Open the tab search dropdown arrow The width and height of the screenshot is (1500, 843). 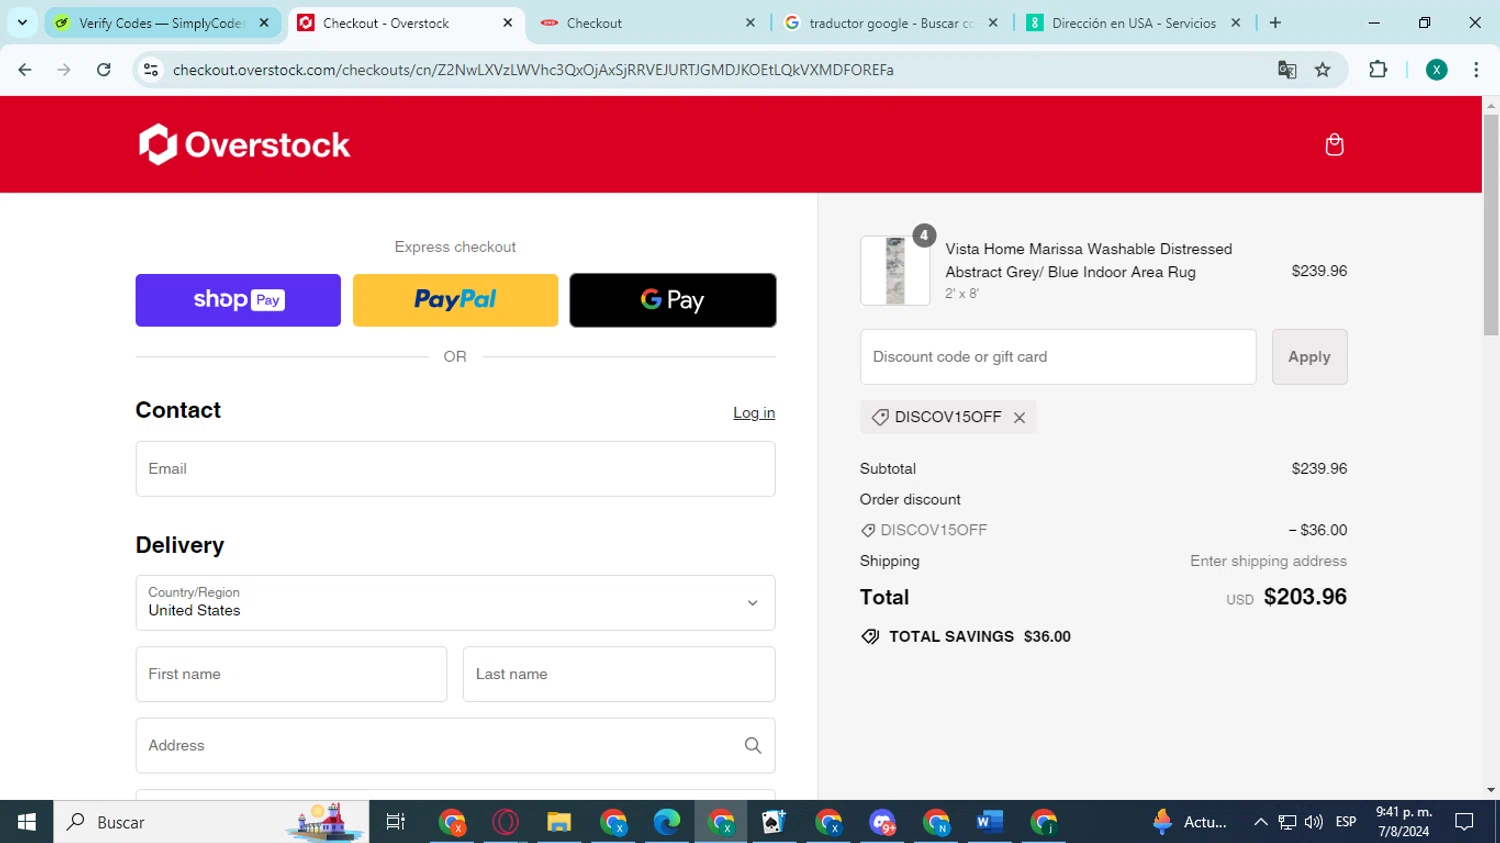22,22
